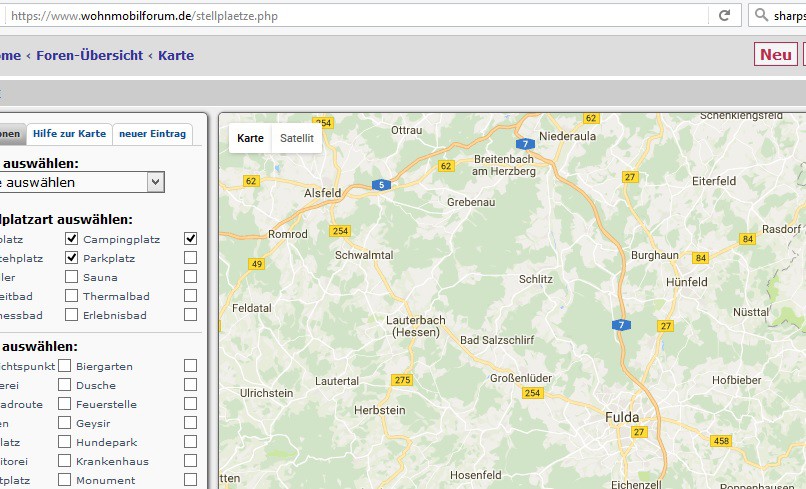Enable the checkbox right of Sauna label
Viewport: 806px width, 489px height.
point(191,277)
